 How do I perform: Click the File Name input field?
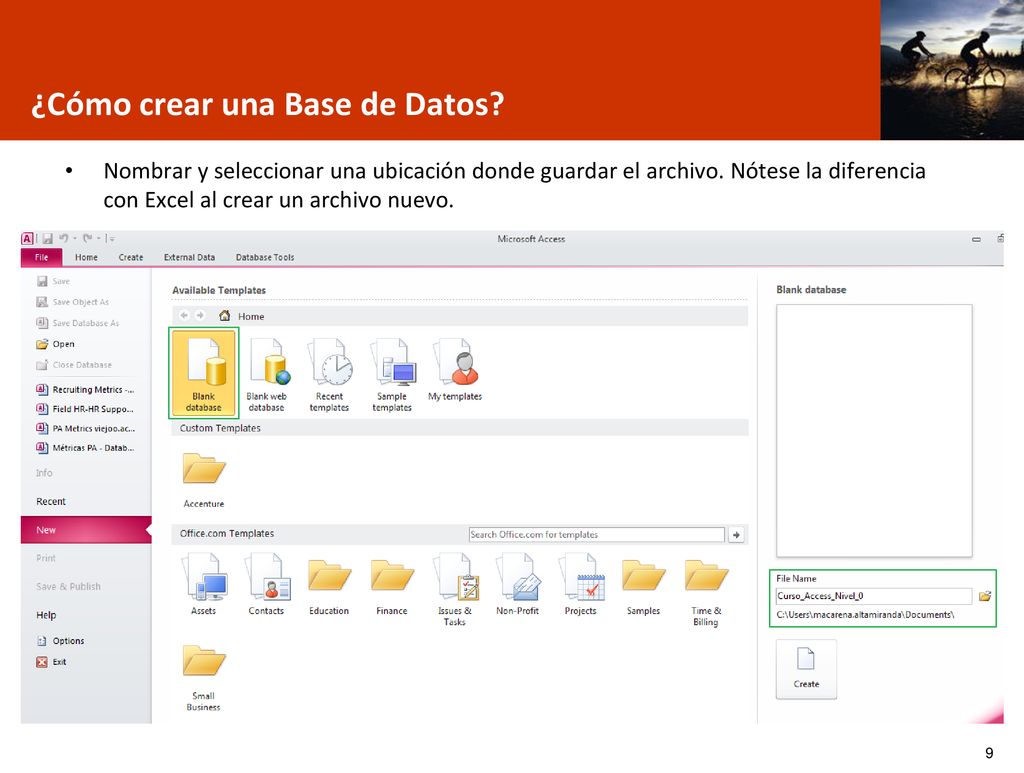[874, 596]
